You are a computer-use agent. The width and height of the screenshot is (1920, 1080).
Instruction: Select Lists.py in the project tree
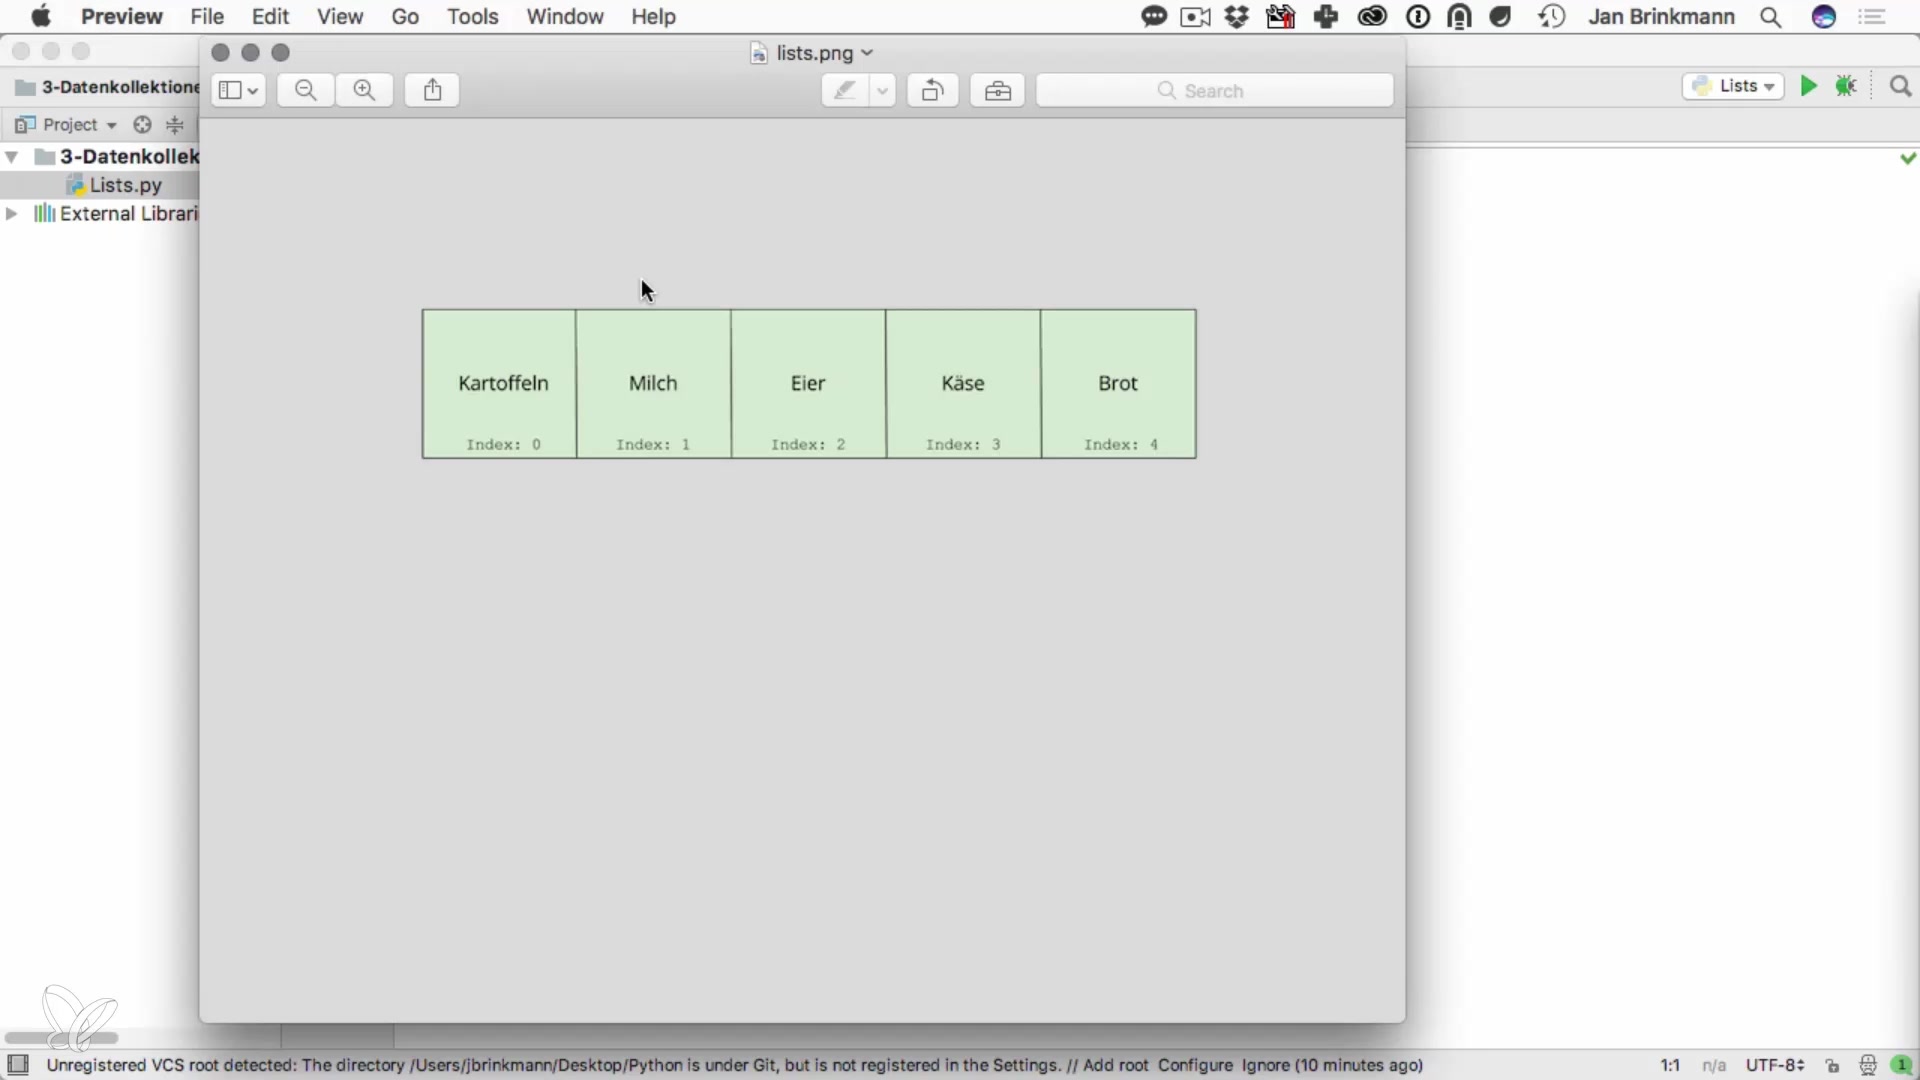coord(125,185)
